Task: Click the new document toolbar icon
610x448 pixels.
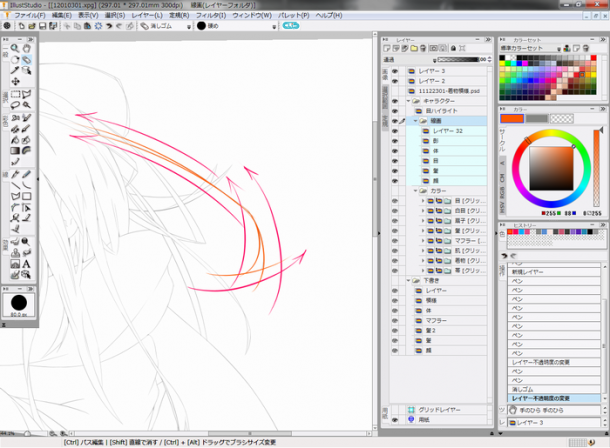Action: [x=21, y=26]
